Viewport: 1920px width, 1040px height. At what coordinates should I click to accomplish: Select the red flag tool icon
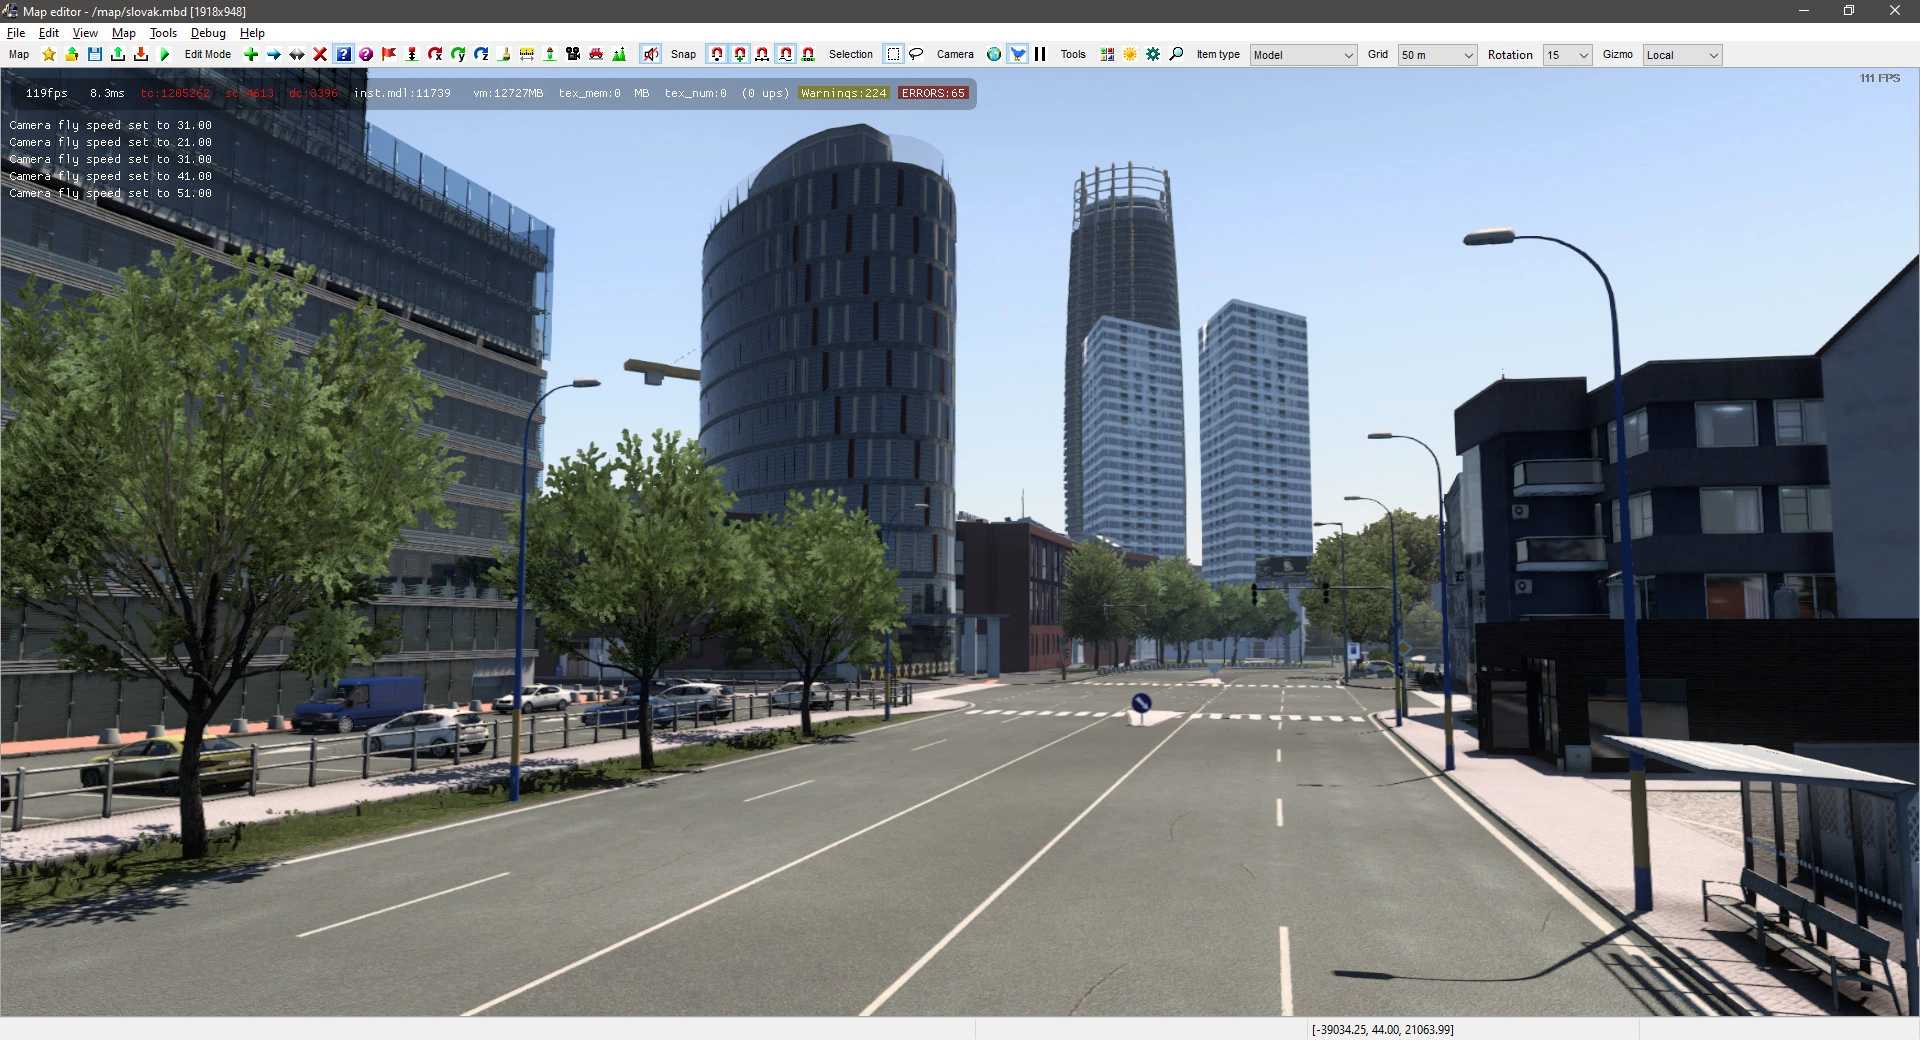coord(389,55)
